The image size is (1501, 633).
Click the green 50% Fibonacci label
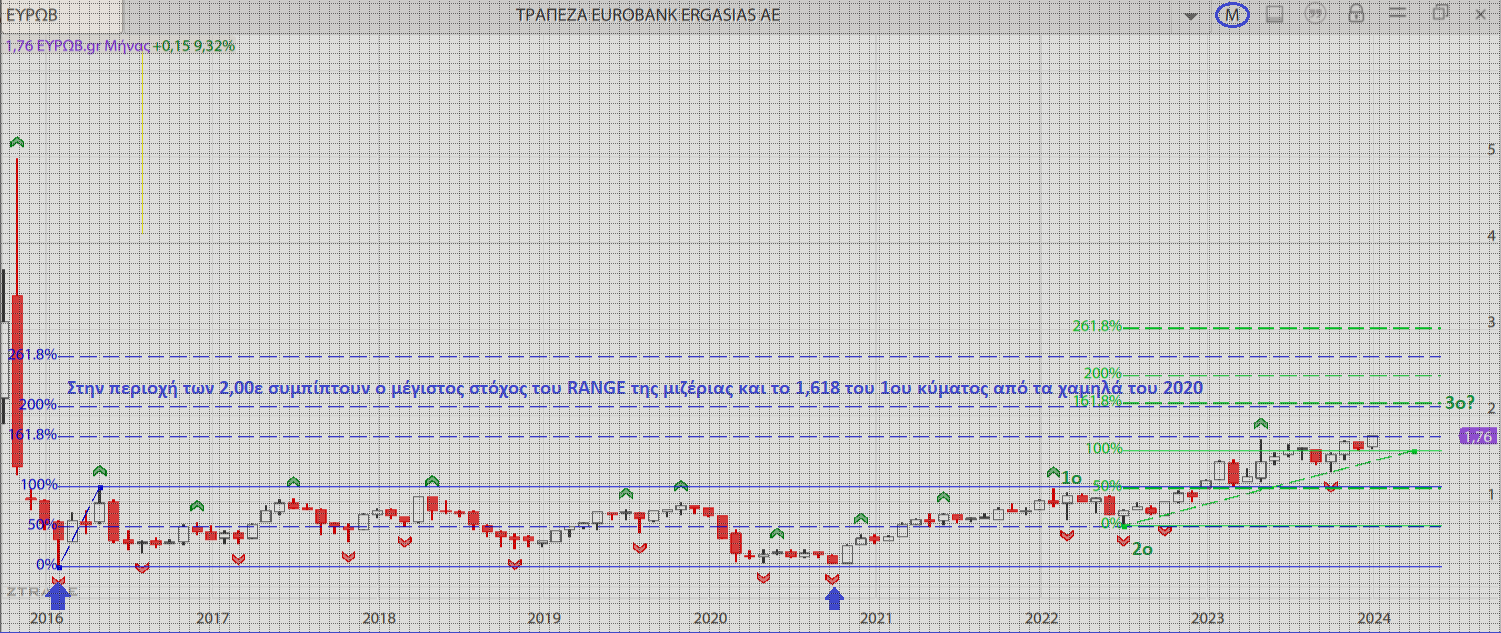click(x=1108, y=486)
